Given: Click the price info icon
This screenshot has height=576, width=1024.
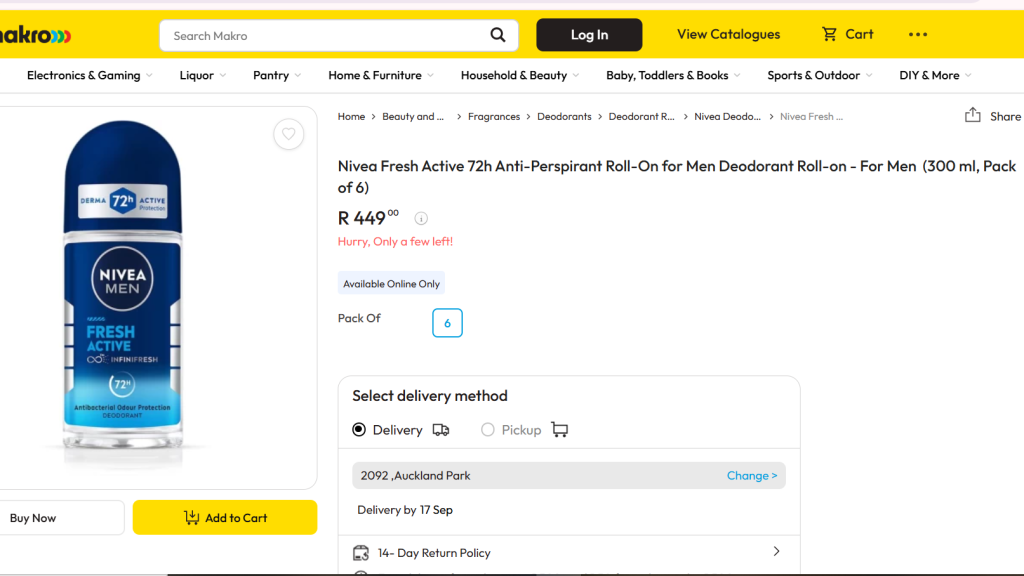Looking at the screenshot, I should [421, 219].
